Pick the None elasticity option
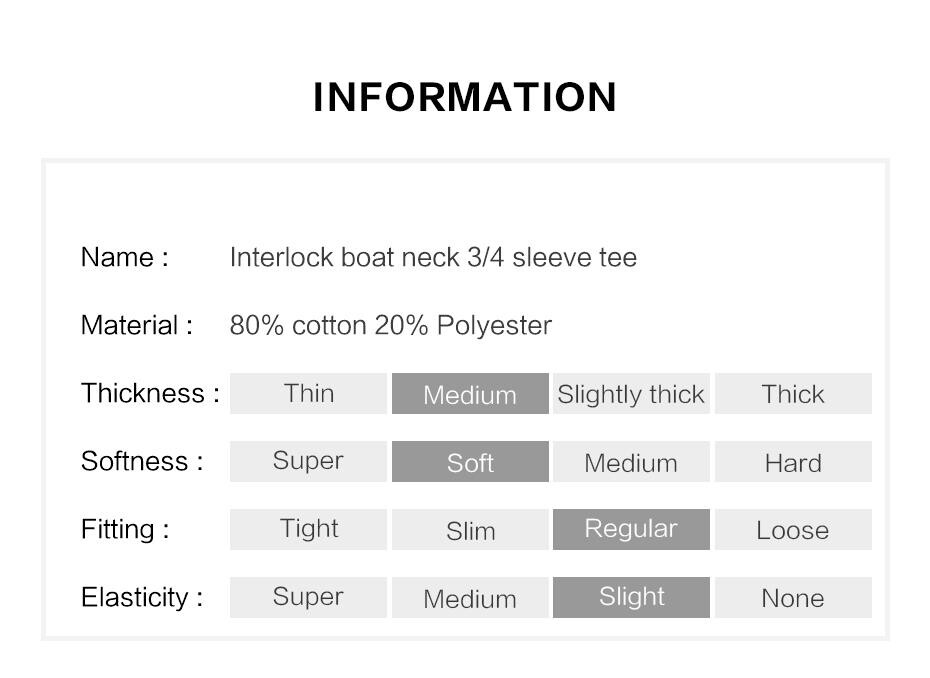The image size is (930, 678). click(793, 597)
